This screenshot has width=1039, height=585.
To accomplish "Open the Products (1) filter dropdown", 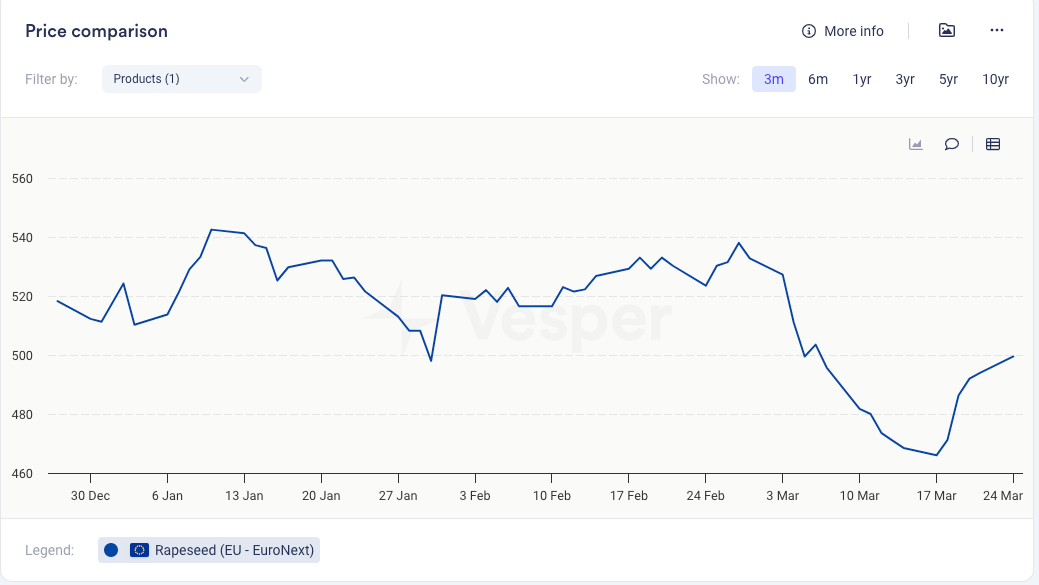I will (x=181, y=79).
